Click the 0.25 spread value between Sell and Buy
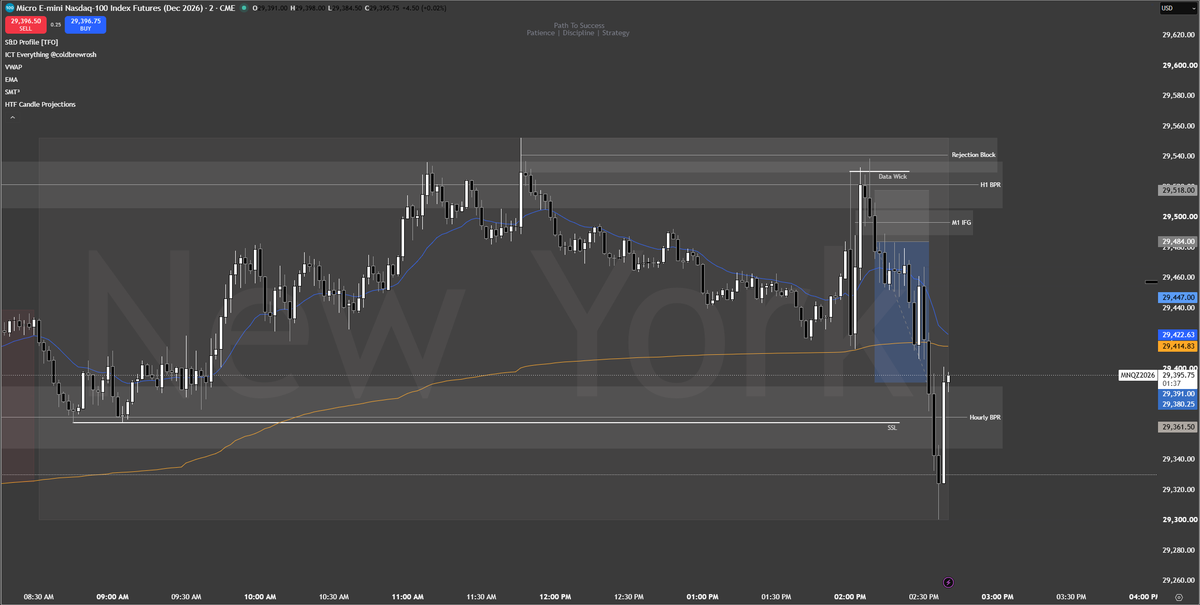1200x605 pixels. 56,25
